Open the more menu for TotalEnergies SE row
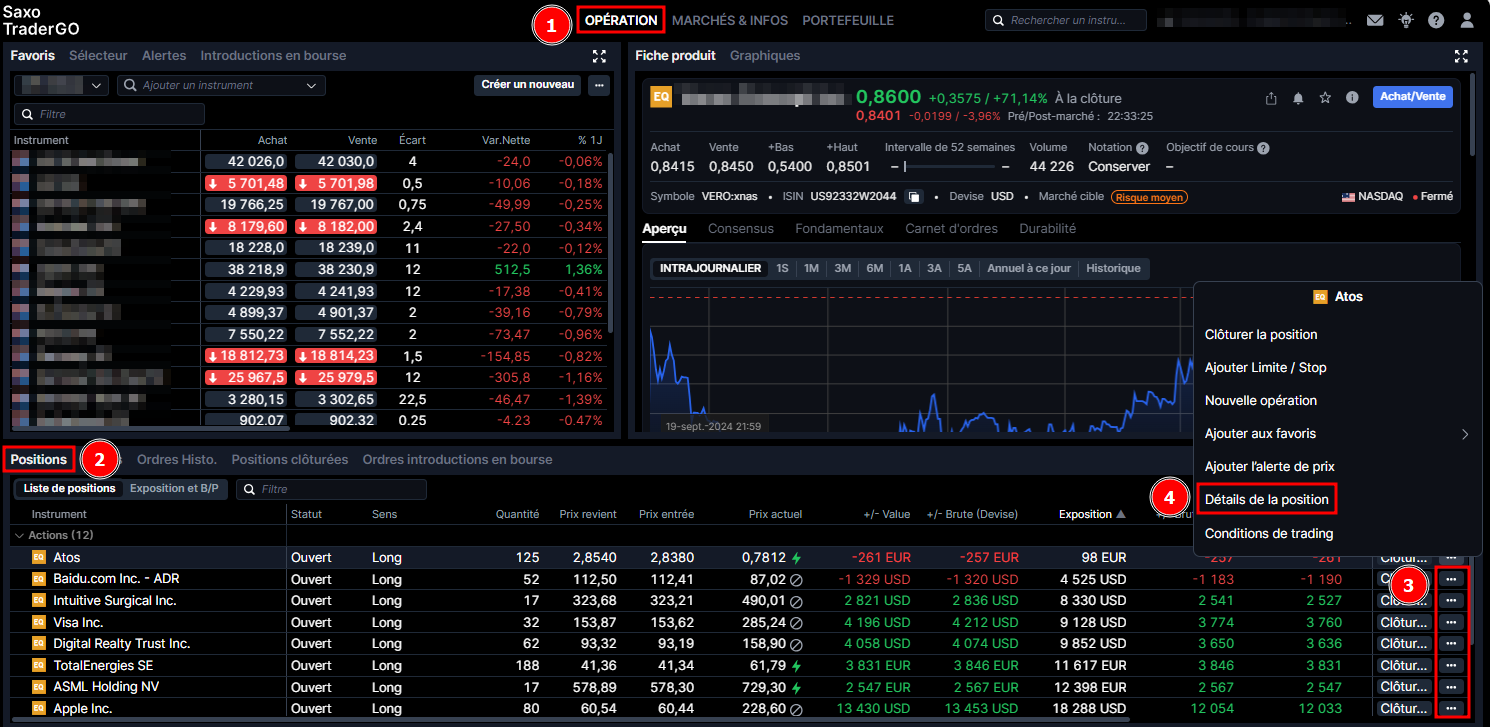This screenshot has height=727, width=1490. (x=1451, y=665)
